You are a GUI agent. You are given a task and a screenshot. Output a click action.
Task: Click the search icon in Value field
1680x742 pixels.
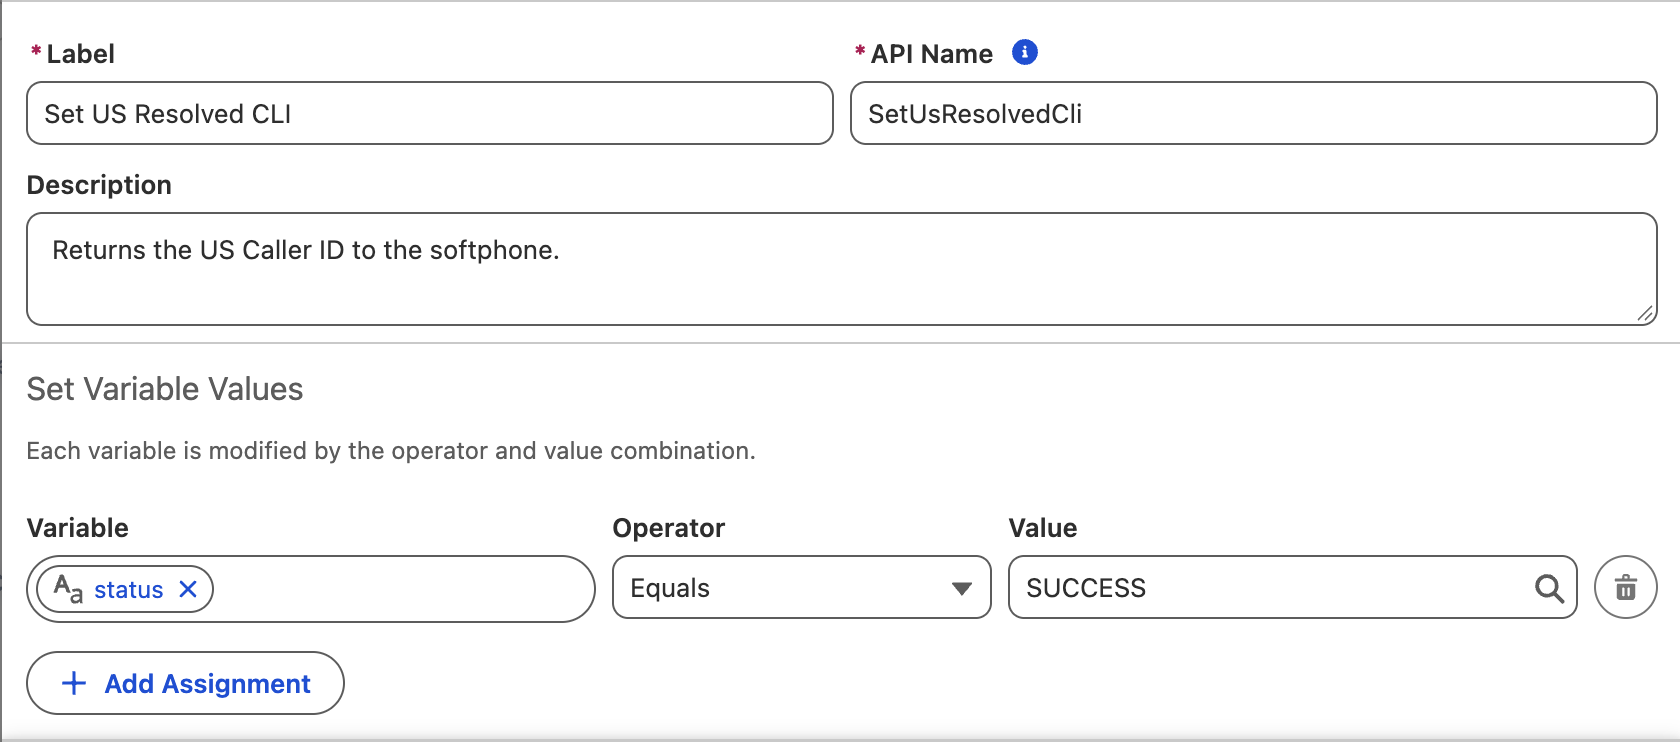pyautogui.click(x=1549, y=588)
